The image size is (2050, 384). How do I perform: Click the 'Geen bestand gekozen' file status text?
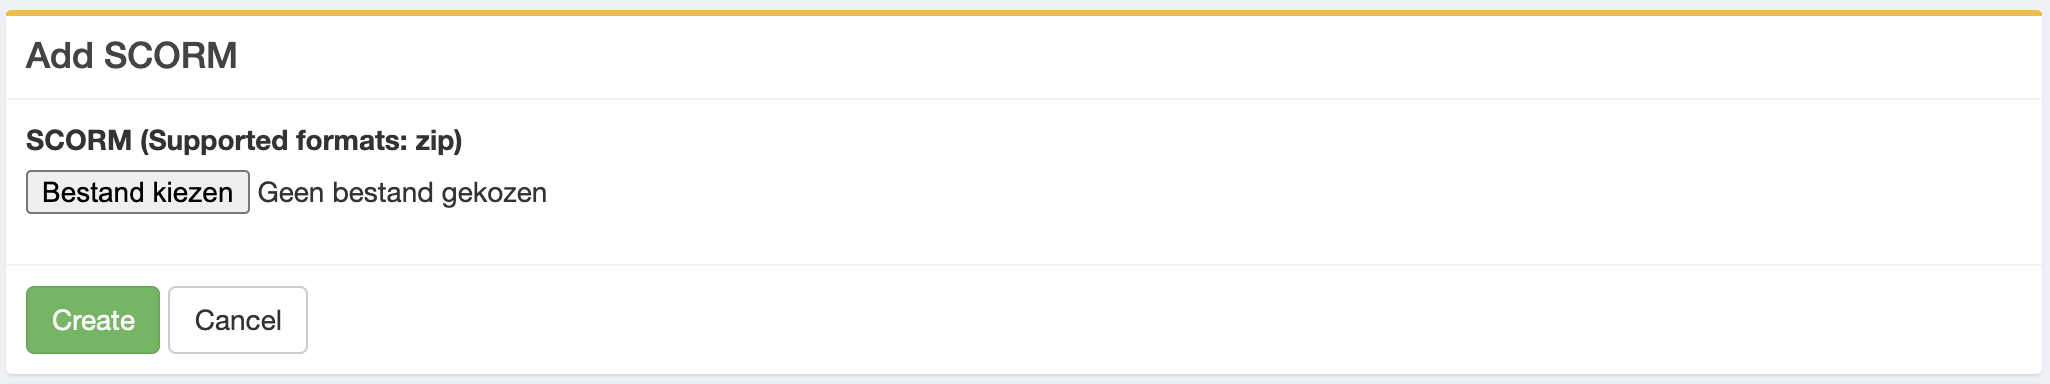tap(402, 192)
